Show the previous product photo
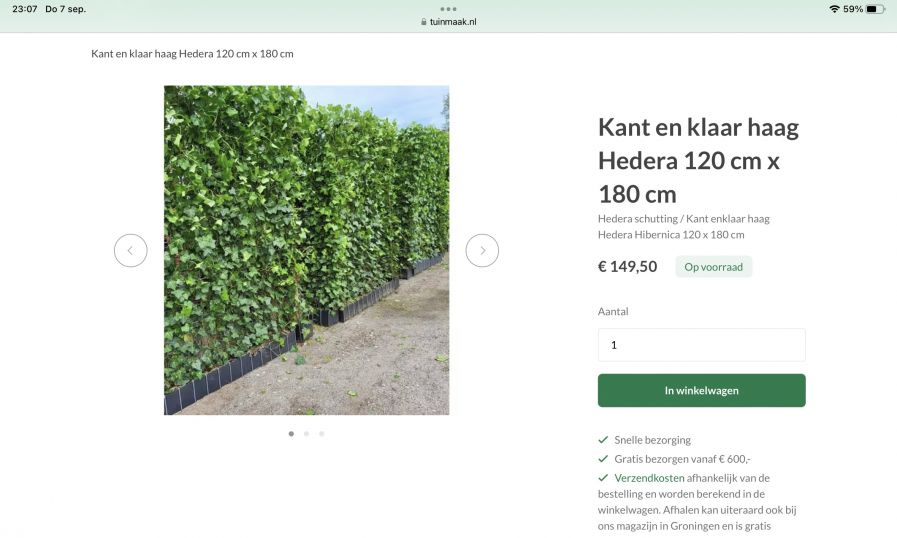This screenshot has width=897, height=538. (130, 250)
